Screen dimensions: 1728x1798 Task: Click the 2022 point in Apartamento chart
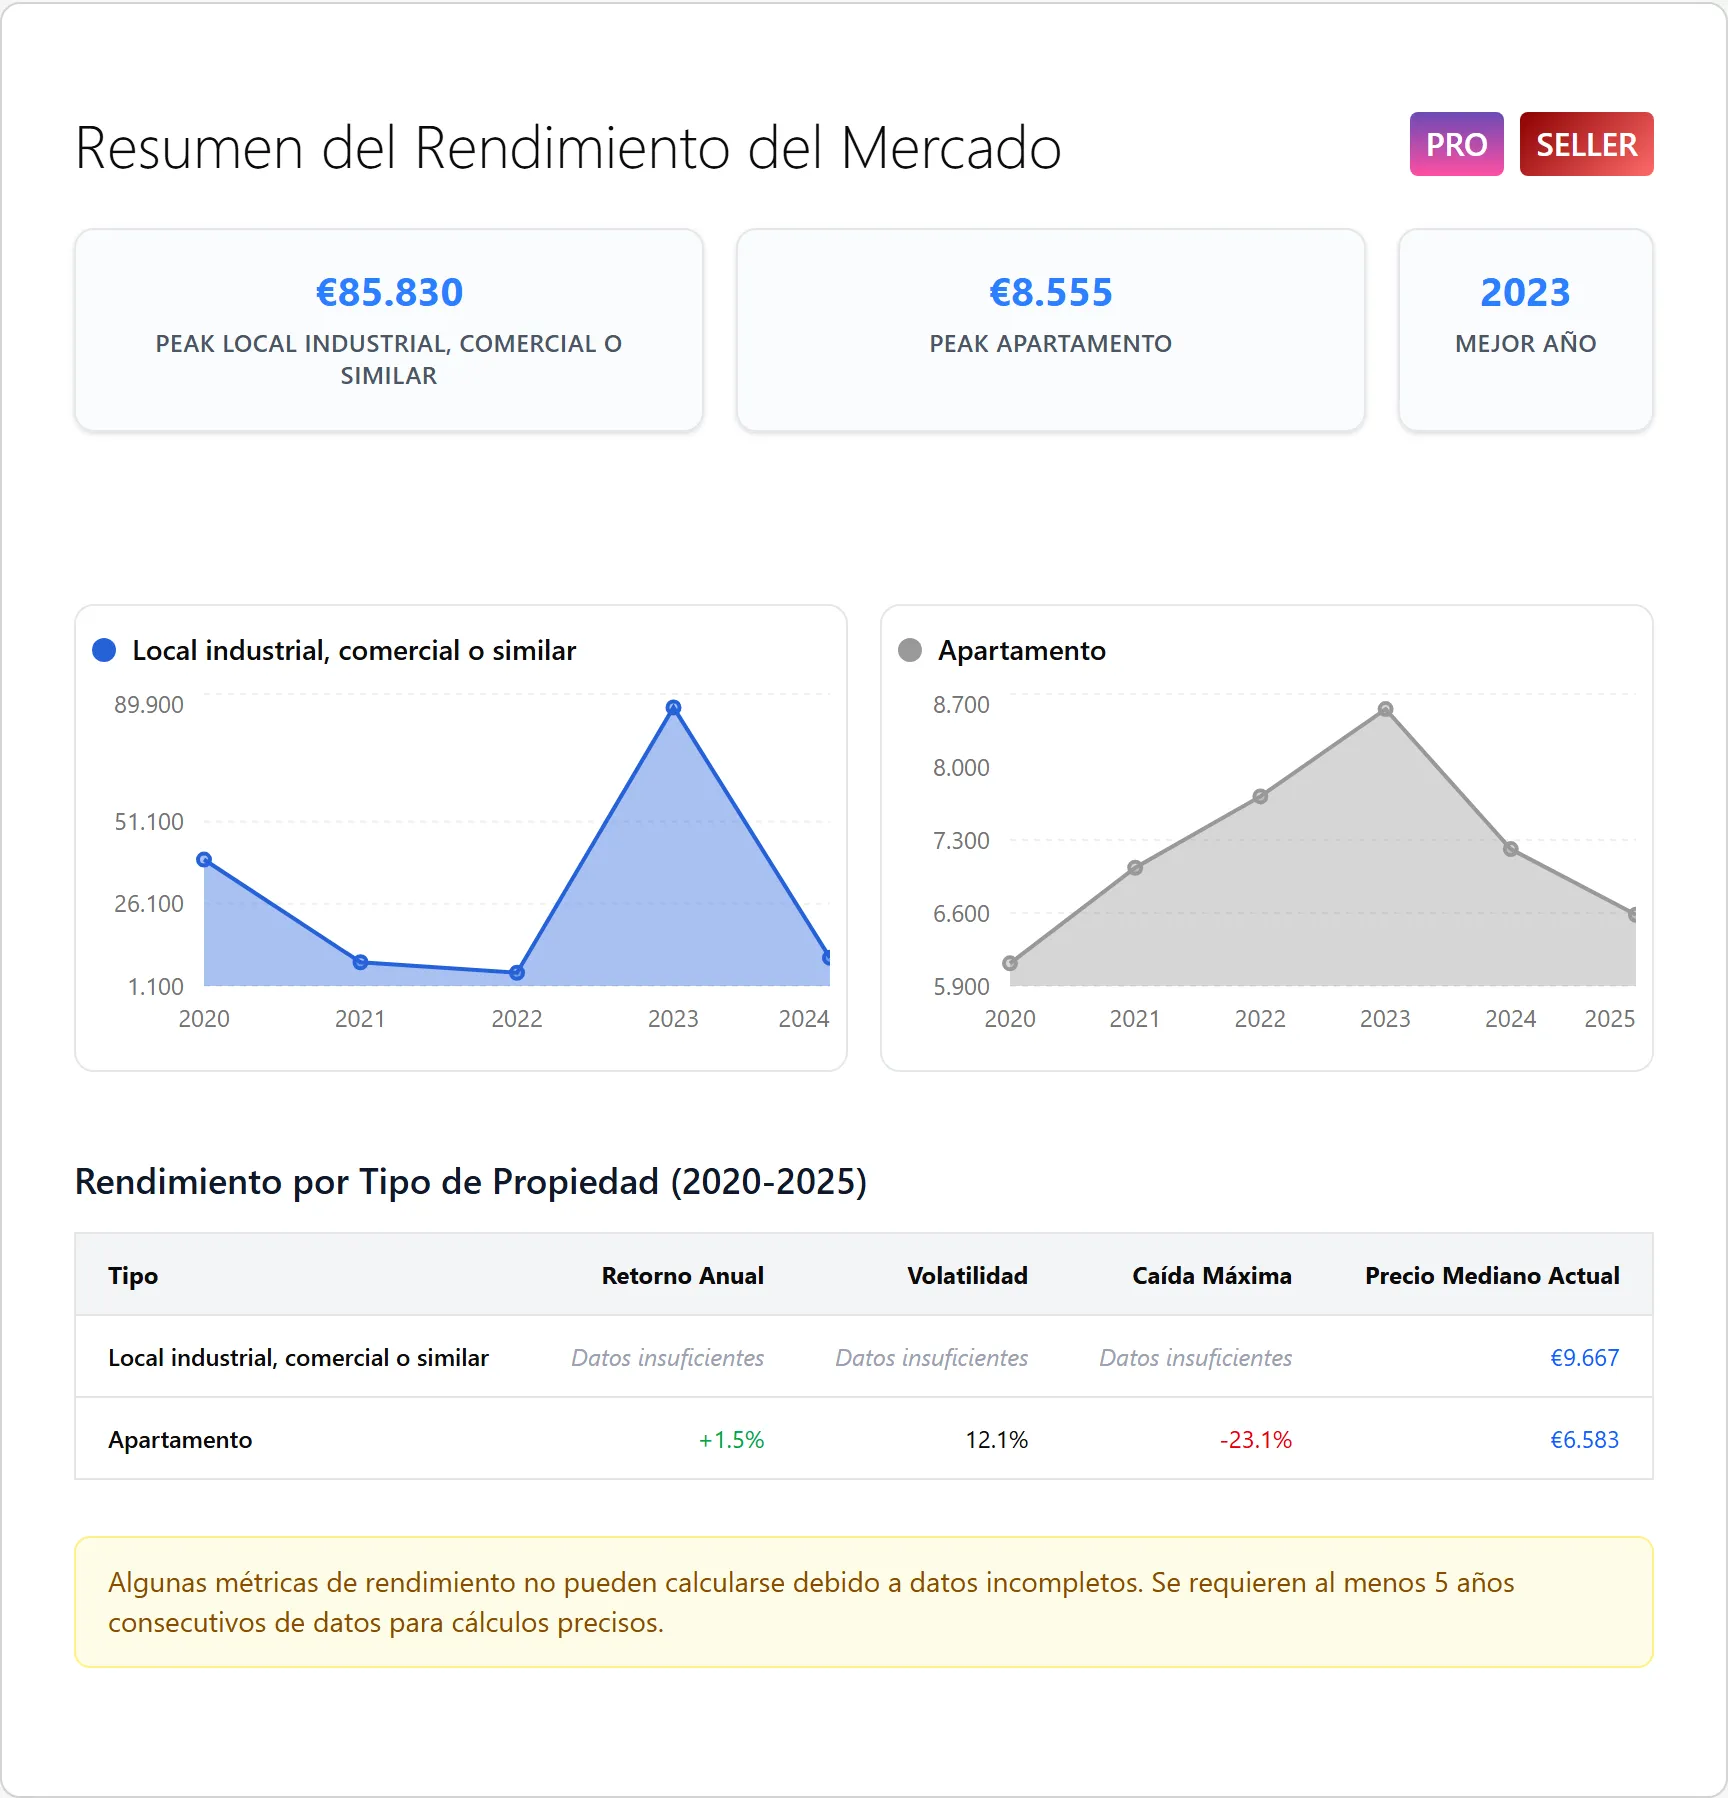1260,797
